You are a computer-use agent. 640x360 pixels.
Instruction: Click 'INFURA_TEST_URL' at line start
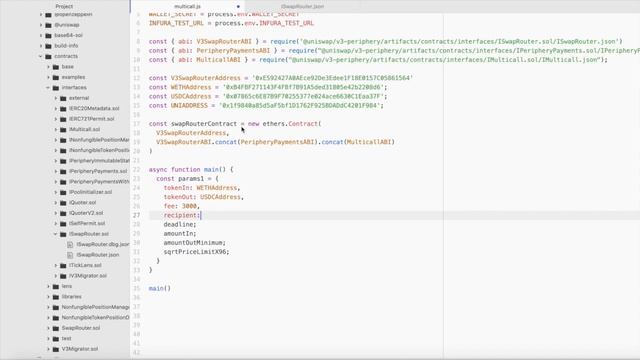tap(176, 23)
